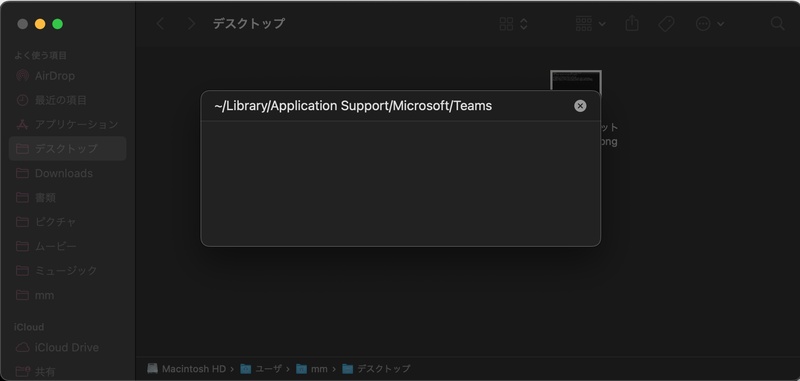This screenshot has width=800, height=381.
Task: Open 書類 folder in sidebar
Action: tap(67, 197)
